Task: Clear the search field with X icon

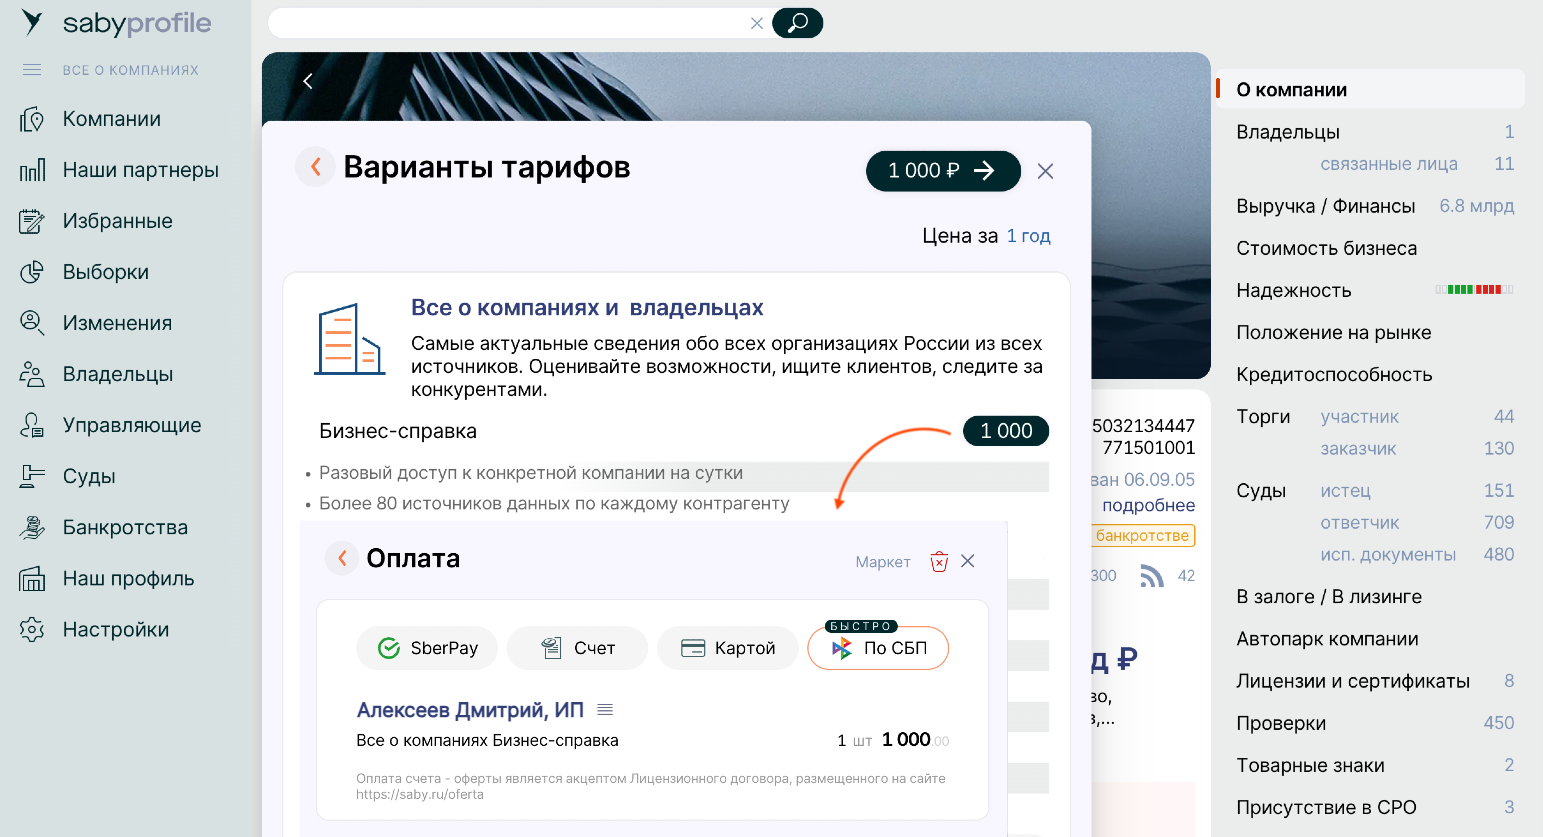Action: pyautogui.click(x=757, y=23)
